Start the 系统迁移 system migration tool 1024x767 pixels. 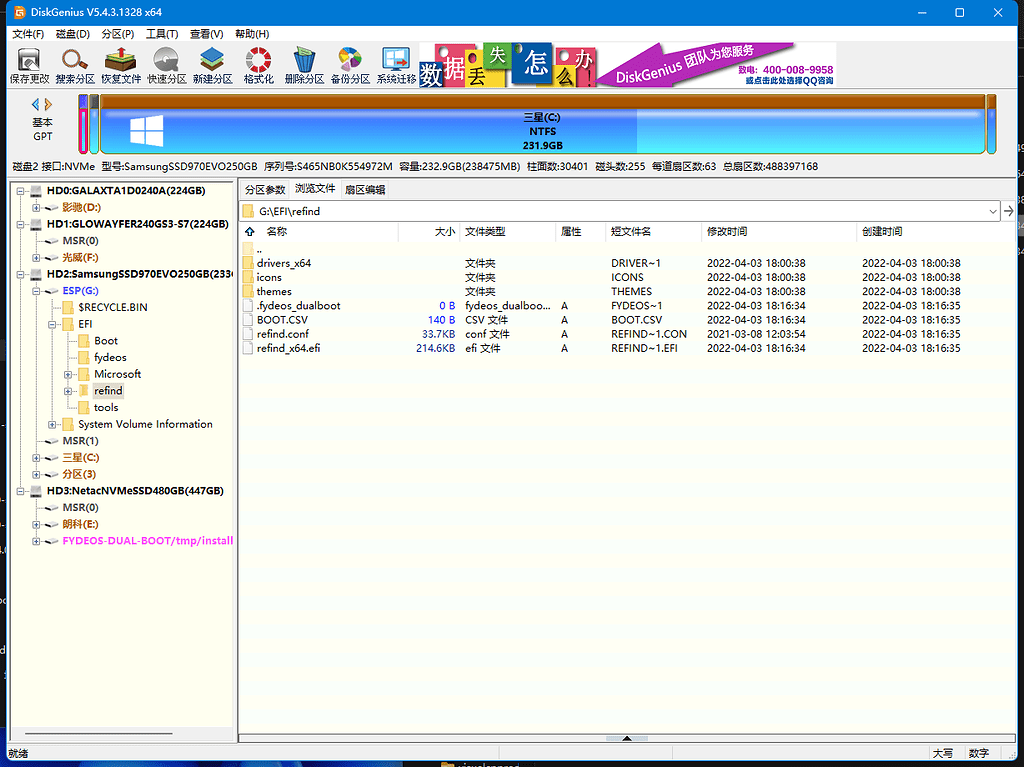396,65
